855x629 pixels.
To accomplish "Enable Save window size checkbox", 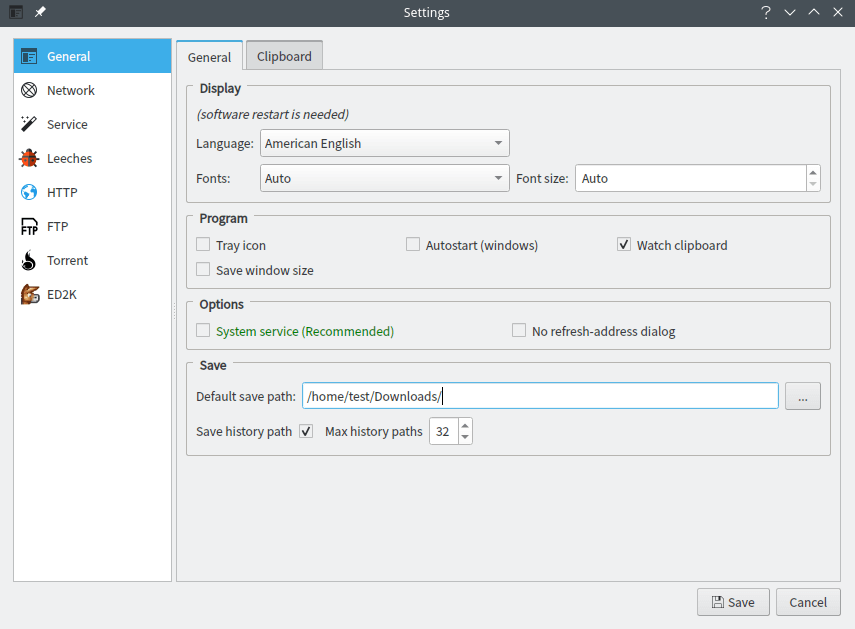I will (203, 269).
